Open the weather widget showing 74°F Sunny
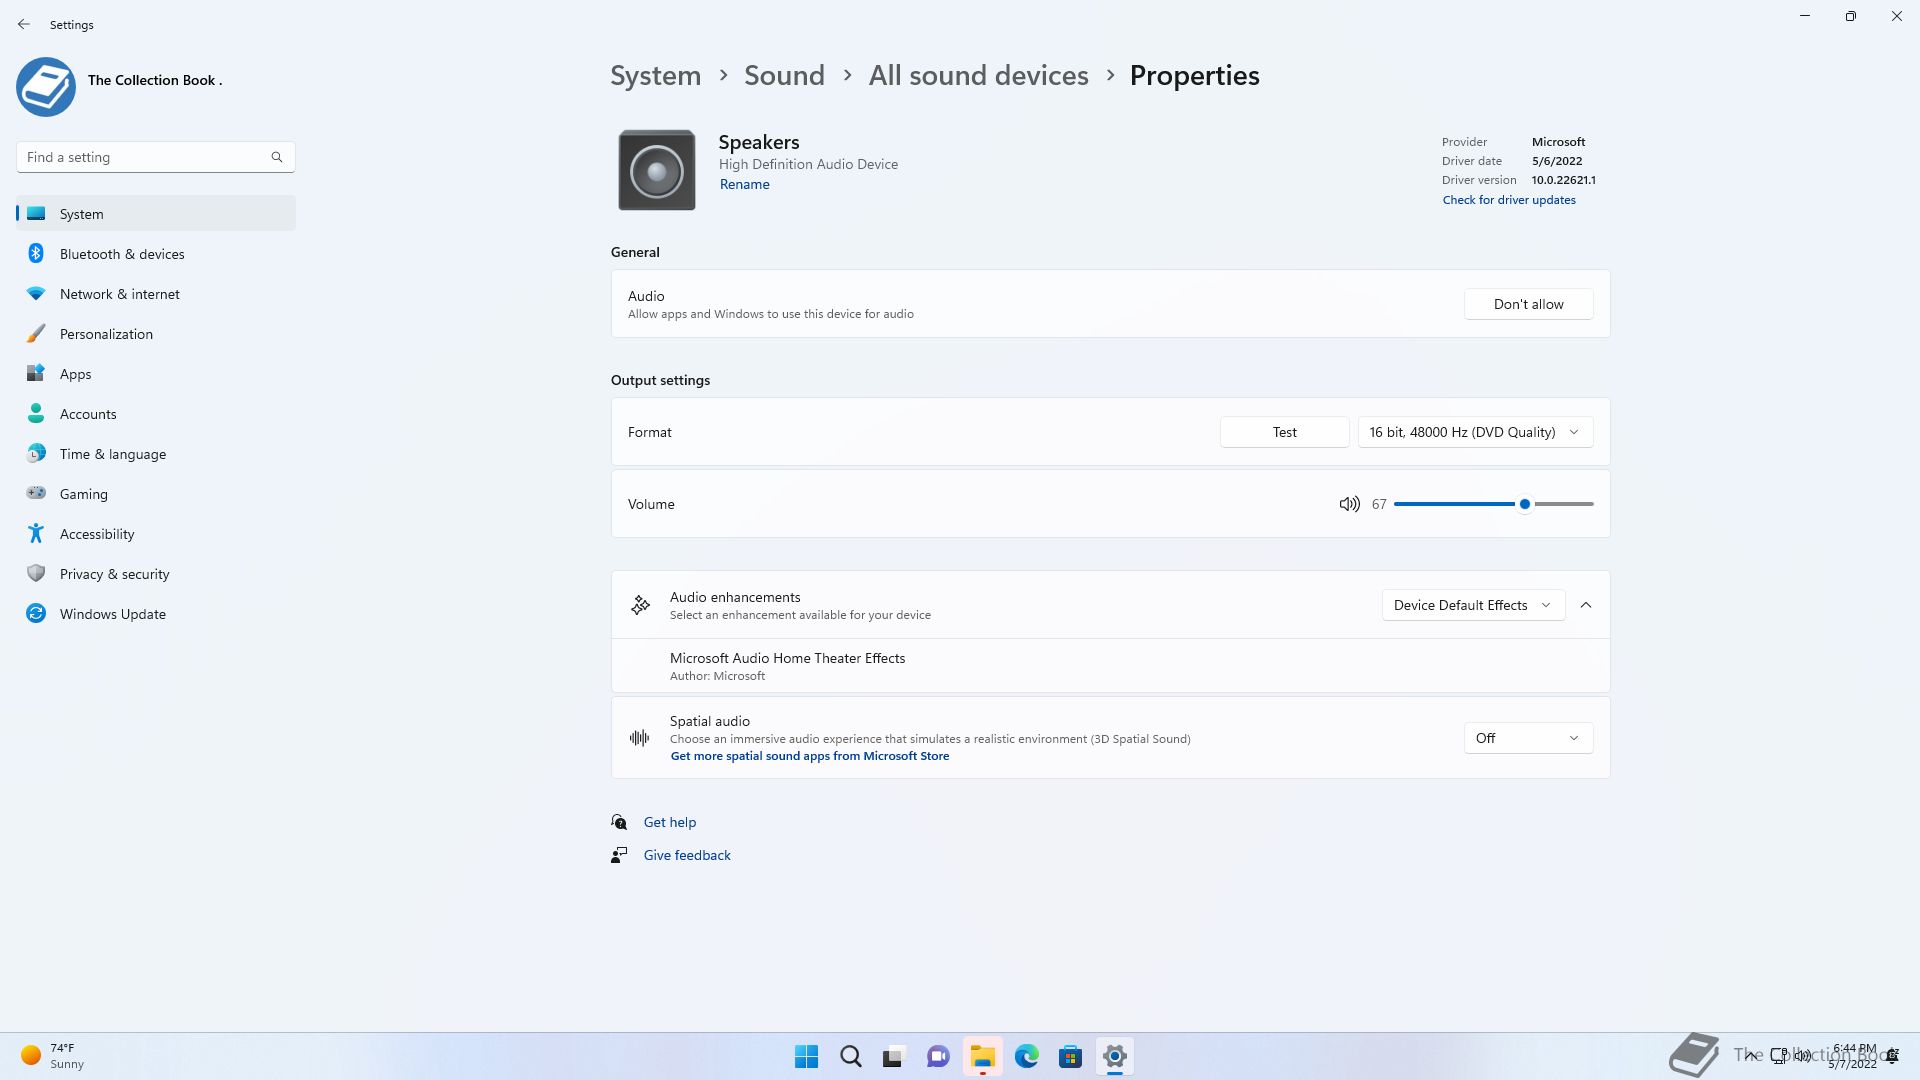 (x=52, y=1056)
